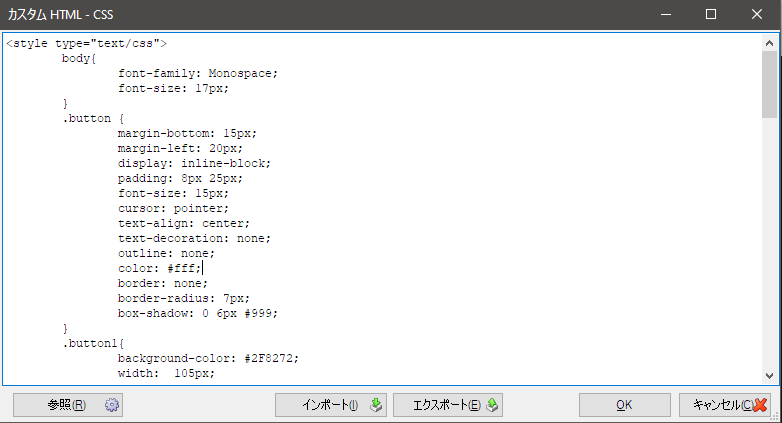Click on 'cursor: pointer;' line
Image resolution: width=782 pixels, height=423 pixels.
click(x=173, y=208)
